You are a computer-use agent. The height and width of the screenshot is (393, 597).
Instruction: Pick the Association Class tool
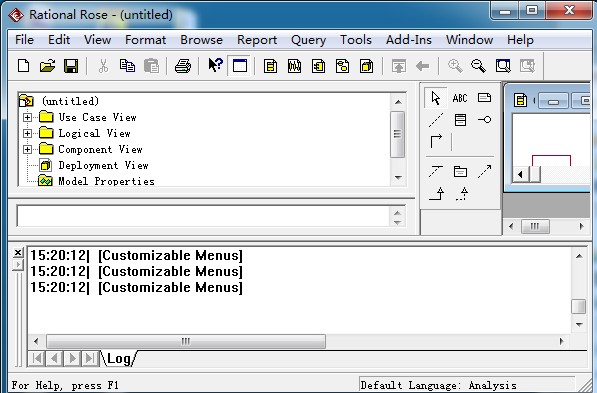click(x=436, y=171)
